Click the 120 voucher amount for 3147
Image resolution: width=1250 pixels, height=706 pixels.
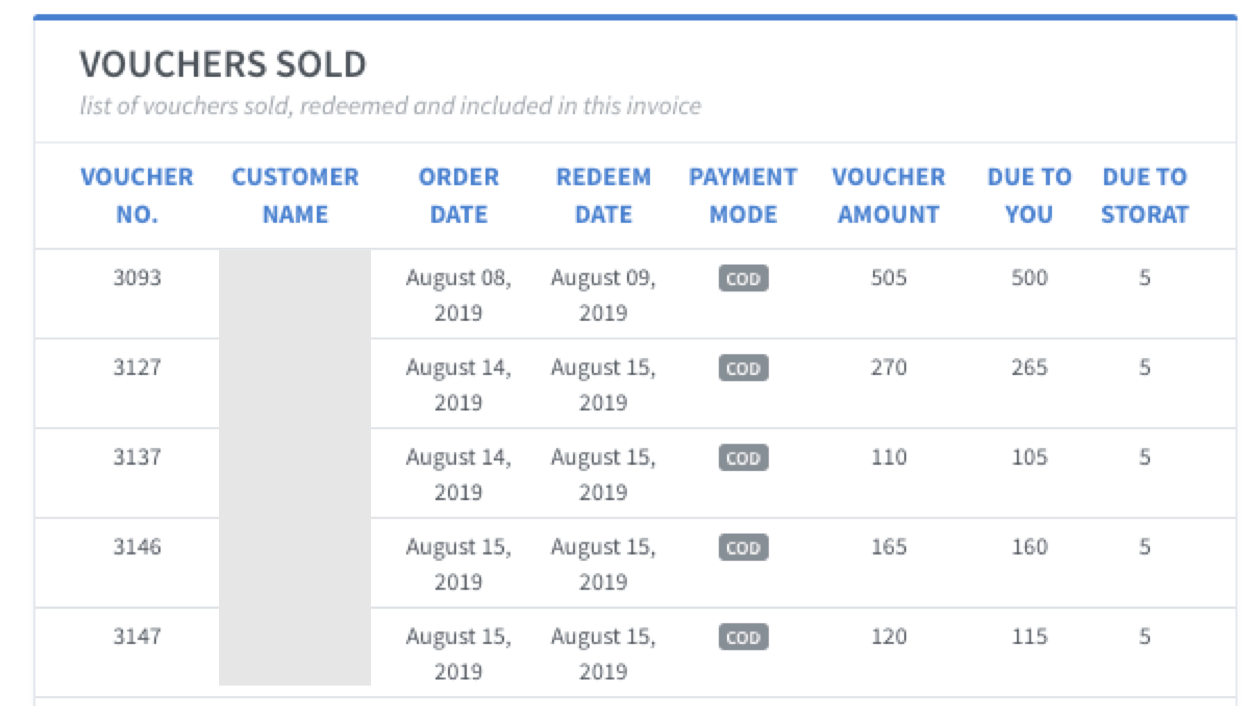(888, 637)
